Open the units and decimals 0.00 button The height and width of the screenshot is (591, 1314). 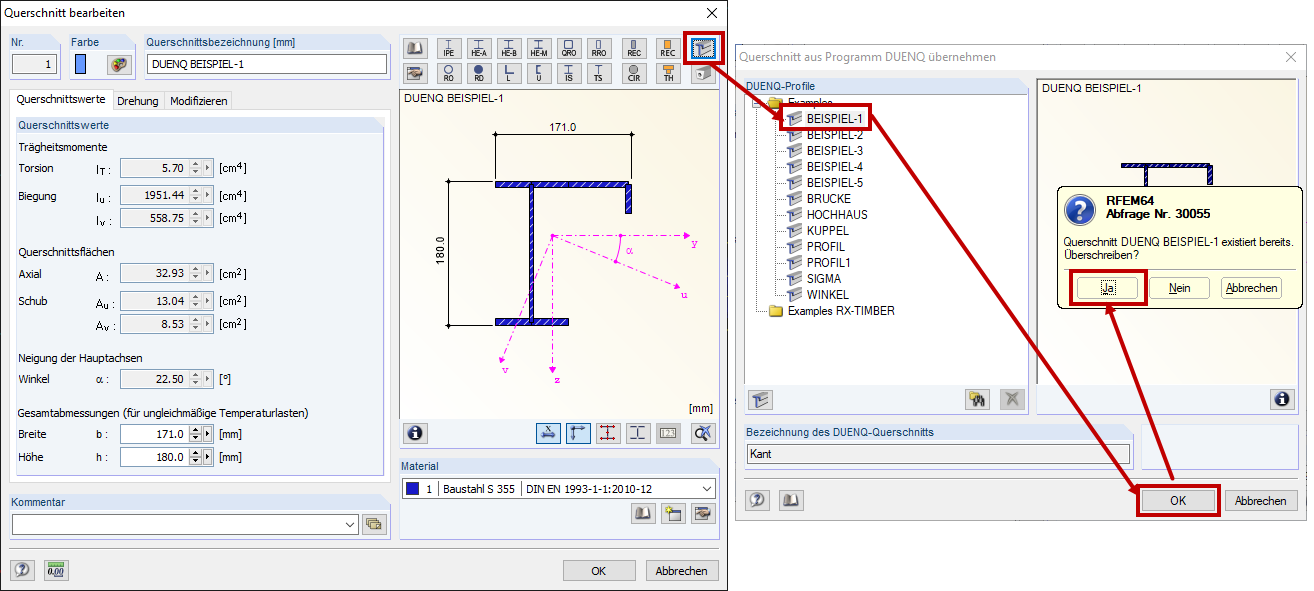(x=55, y=570)
